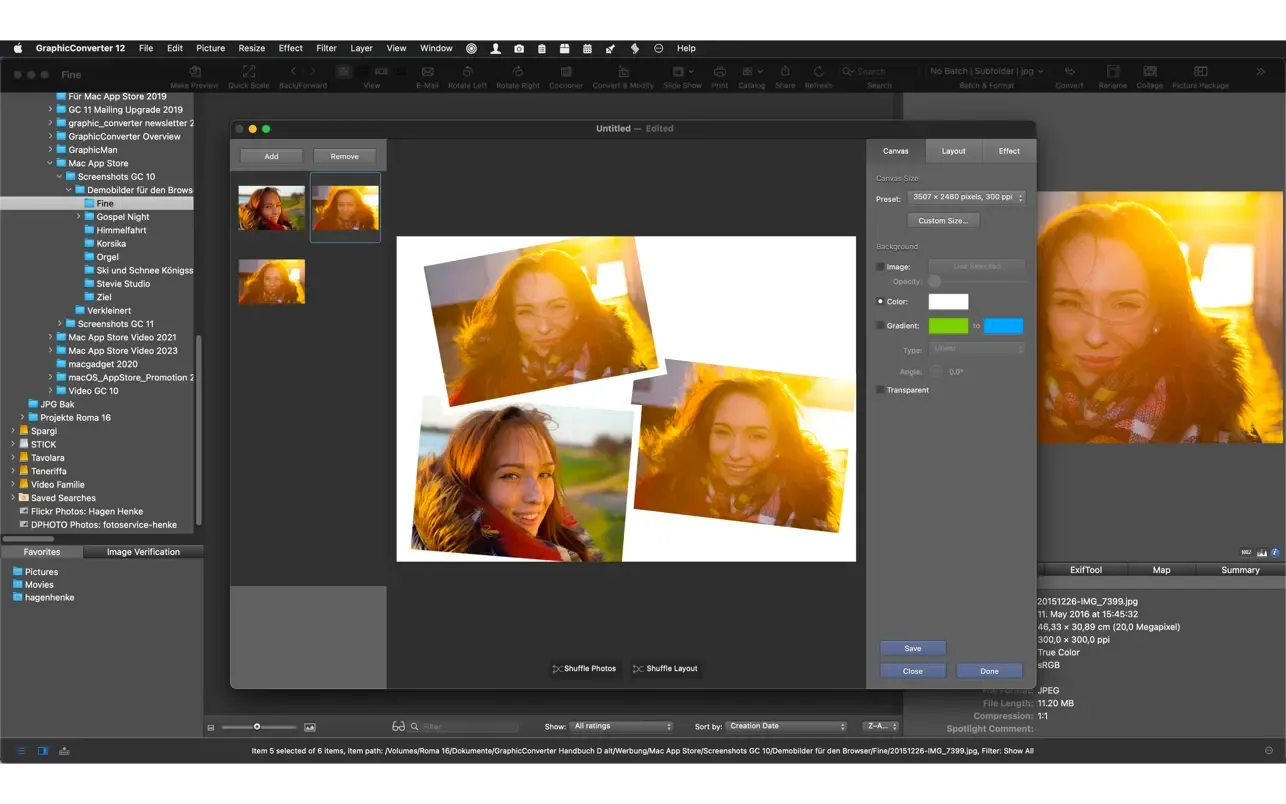Click the Picture Package toolbar icon
The height and width of the screenshot is (804, 1286).
point(1201,72)
